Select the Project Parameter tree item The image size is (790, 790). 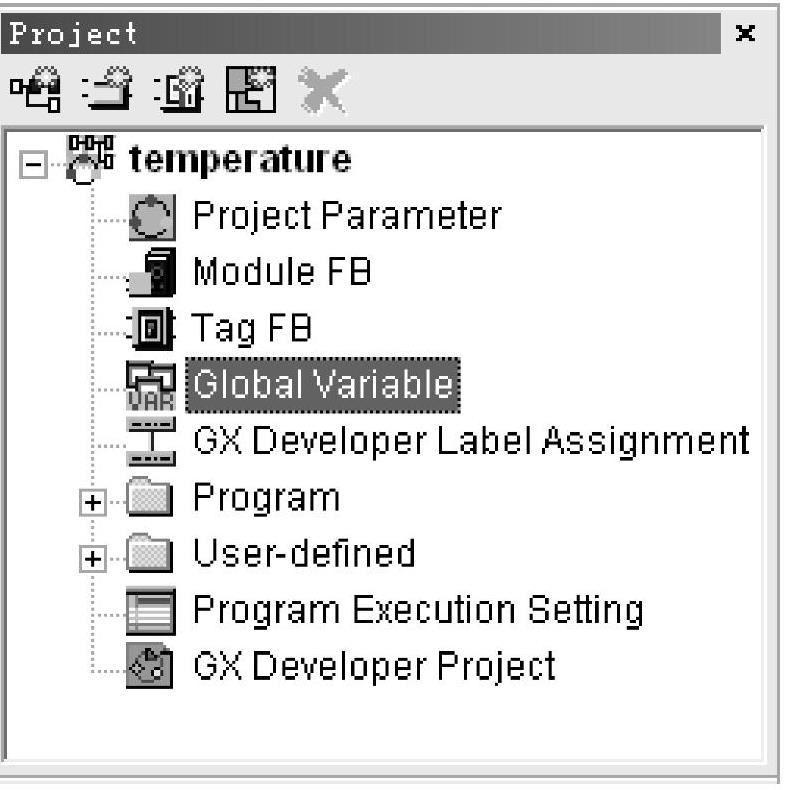[x=347, y=216]
